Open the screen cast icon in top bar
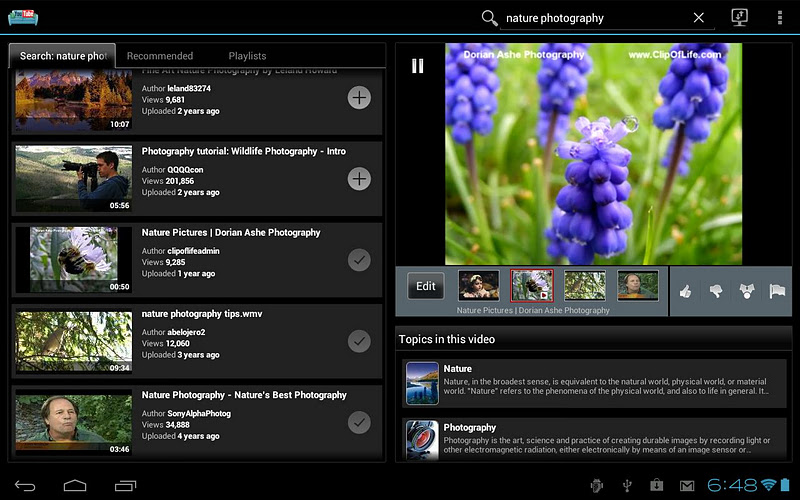800x500 pixels. tap(740, 18)
